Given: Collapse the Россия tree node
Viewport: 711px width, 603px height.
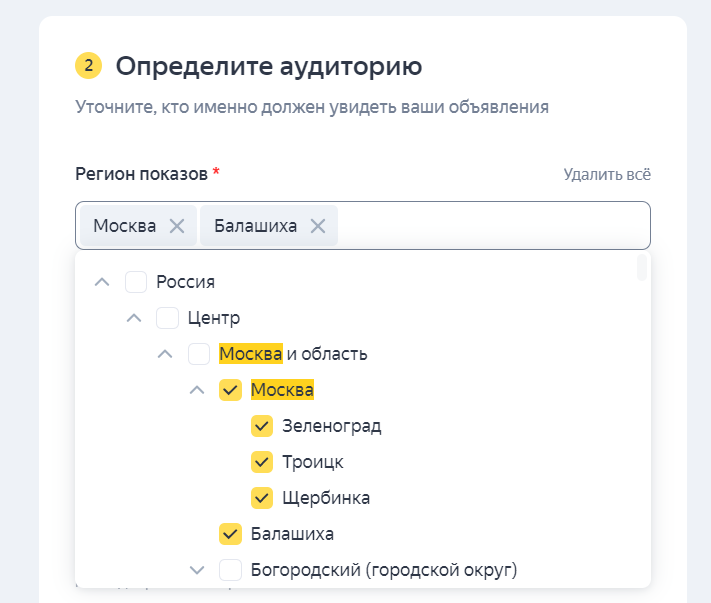Looking at the screenshot, I should pyautogui.click(x=101, y=282).
